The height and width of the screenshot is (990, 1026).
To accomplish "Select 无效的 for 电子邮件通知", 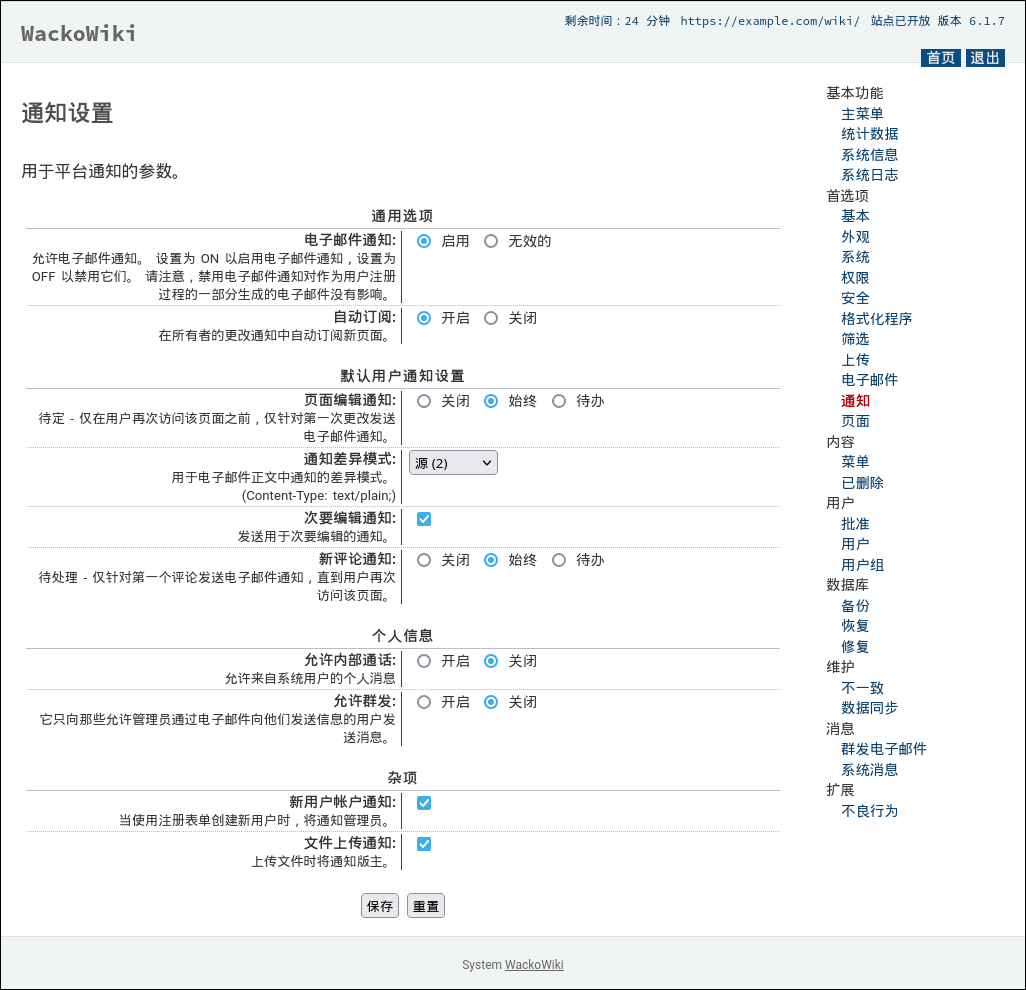I will click(x=491, y=241).
